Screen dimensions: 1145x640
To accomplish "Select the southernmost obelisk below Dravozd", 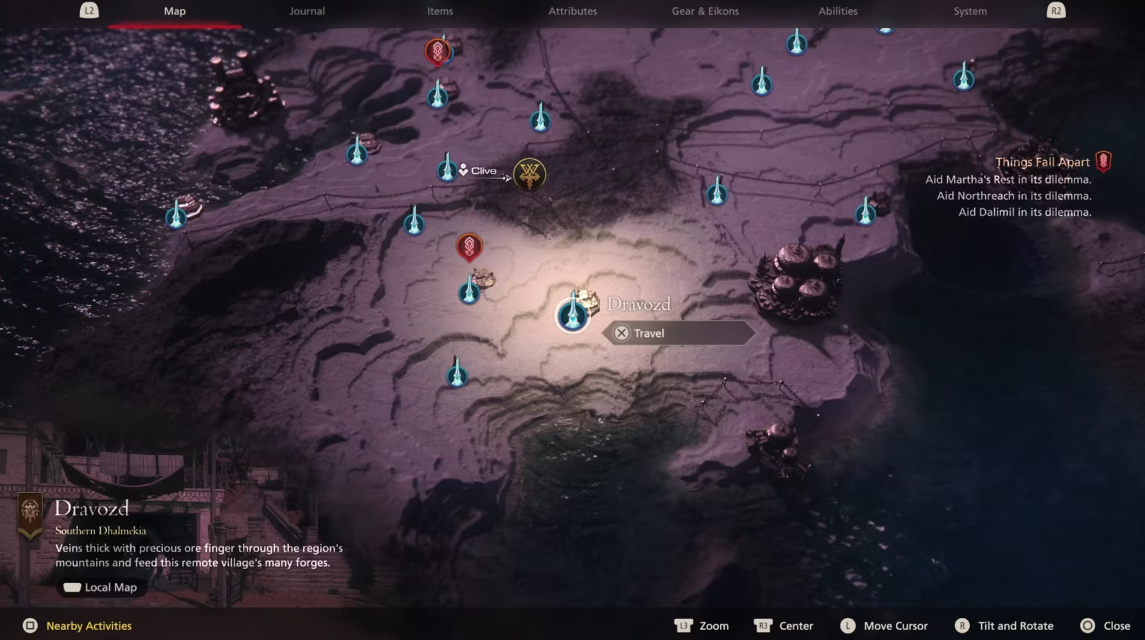I will tap(456, 373).
